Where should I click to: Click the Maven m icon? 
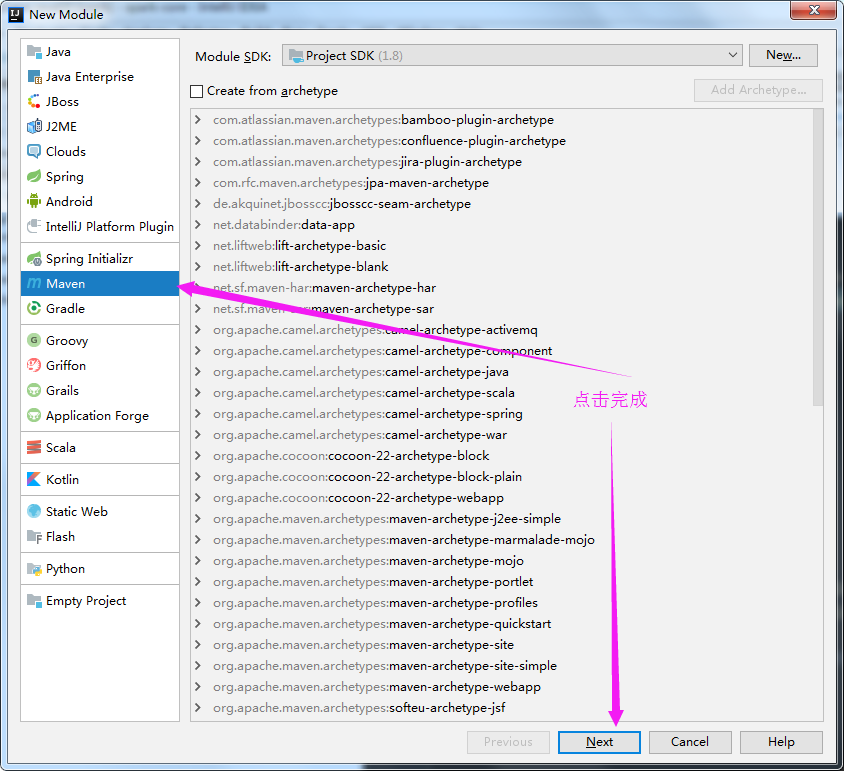pyautogui.click(x=34, y=283)
